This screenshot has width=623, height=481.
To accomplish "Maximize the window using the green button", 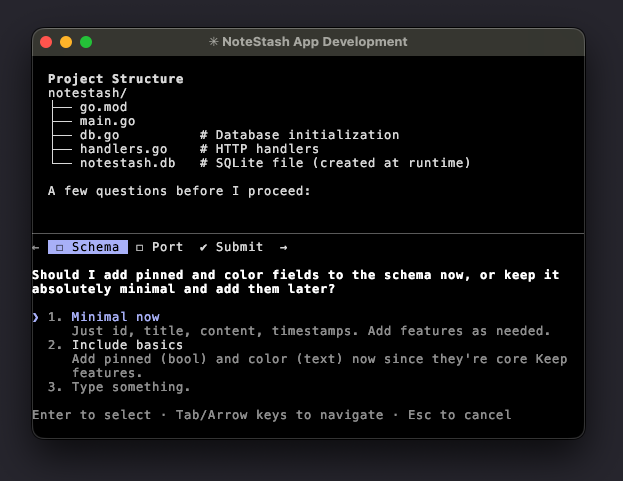I will click(x=86, y=42).
